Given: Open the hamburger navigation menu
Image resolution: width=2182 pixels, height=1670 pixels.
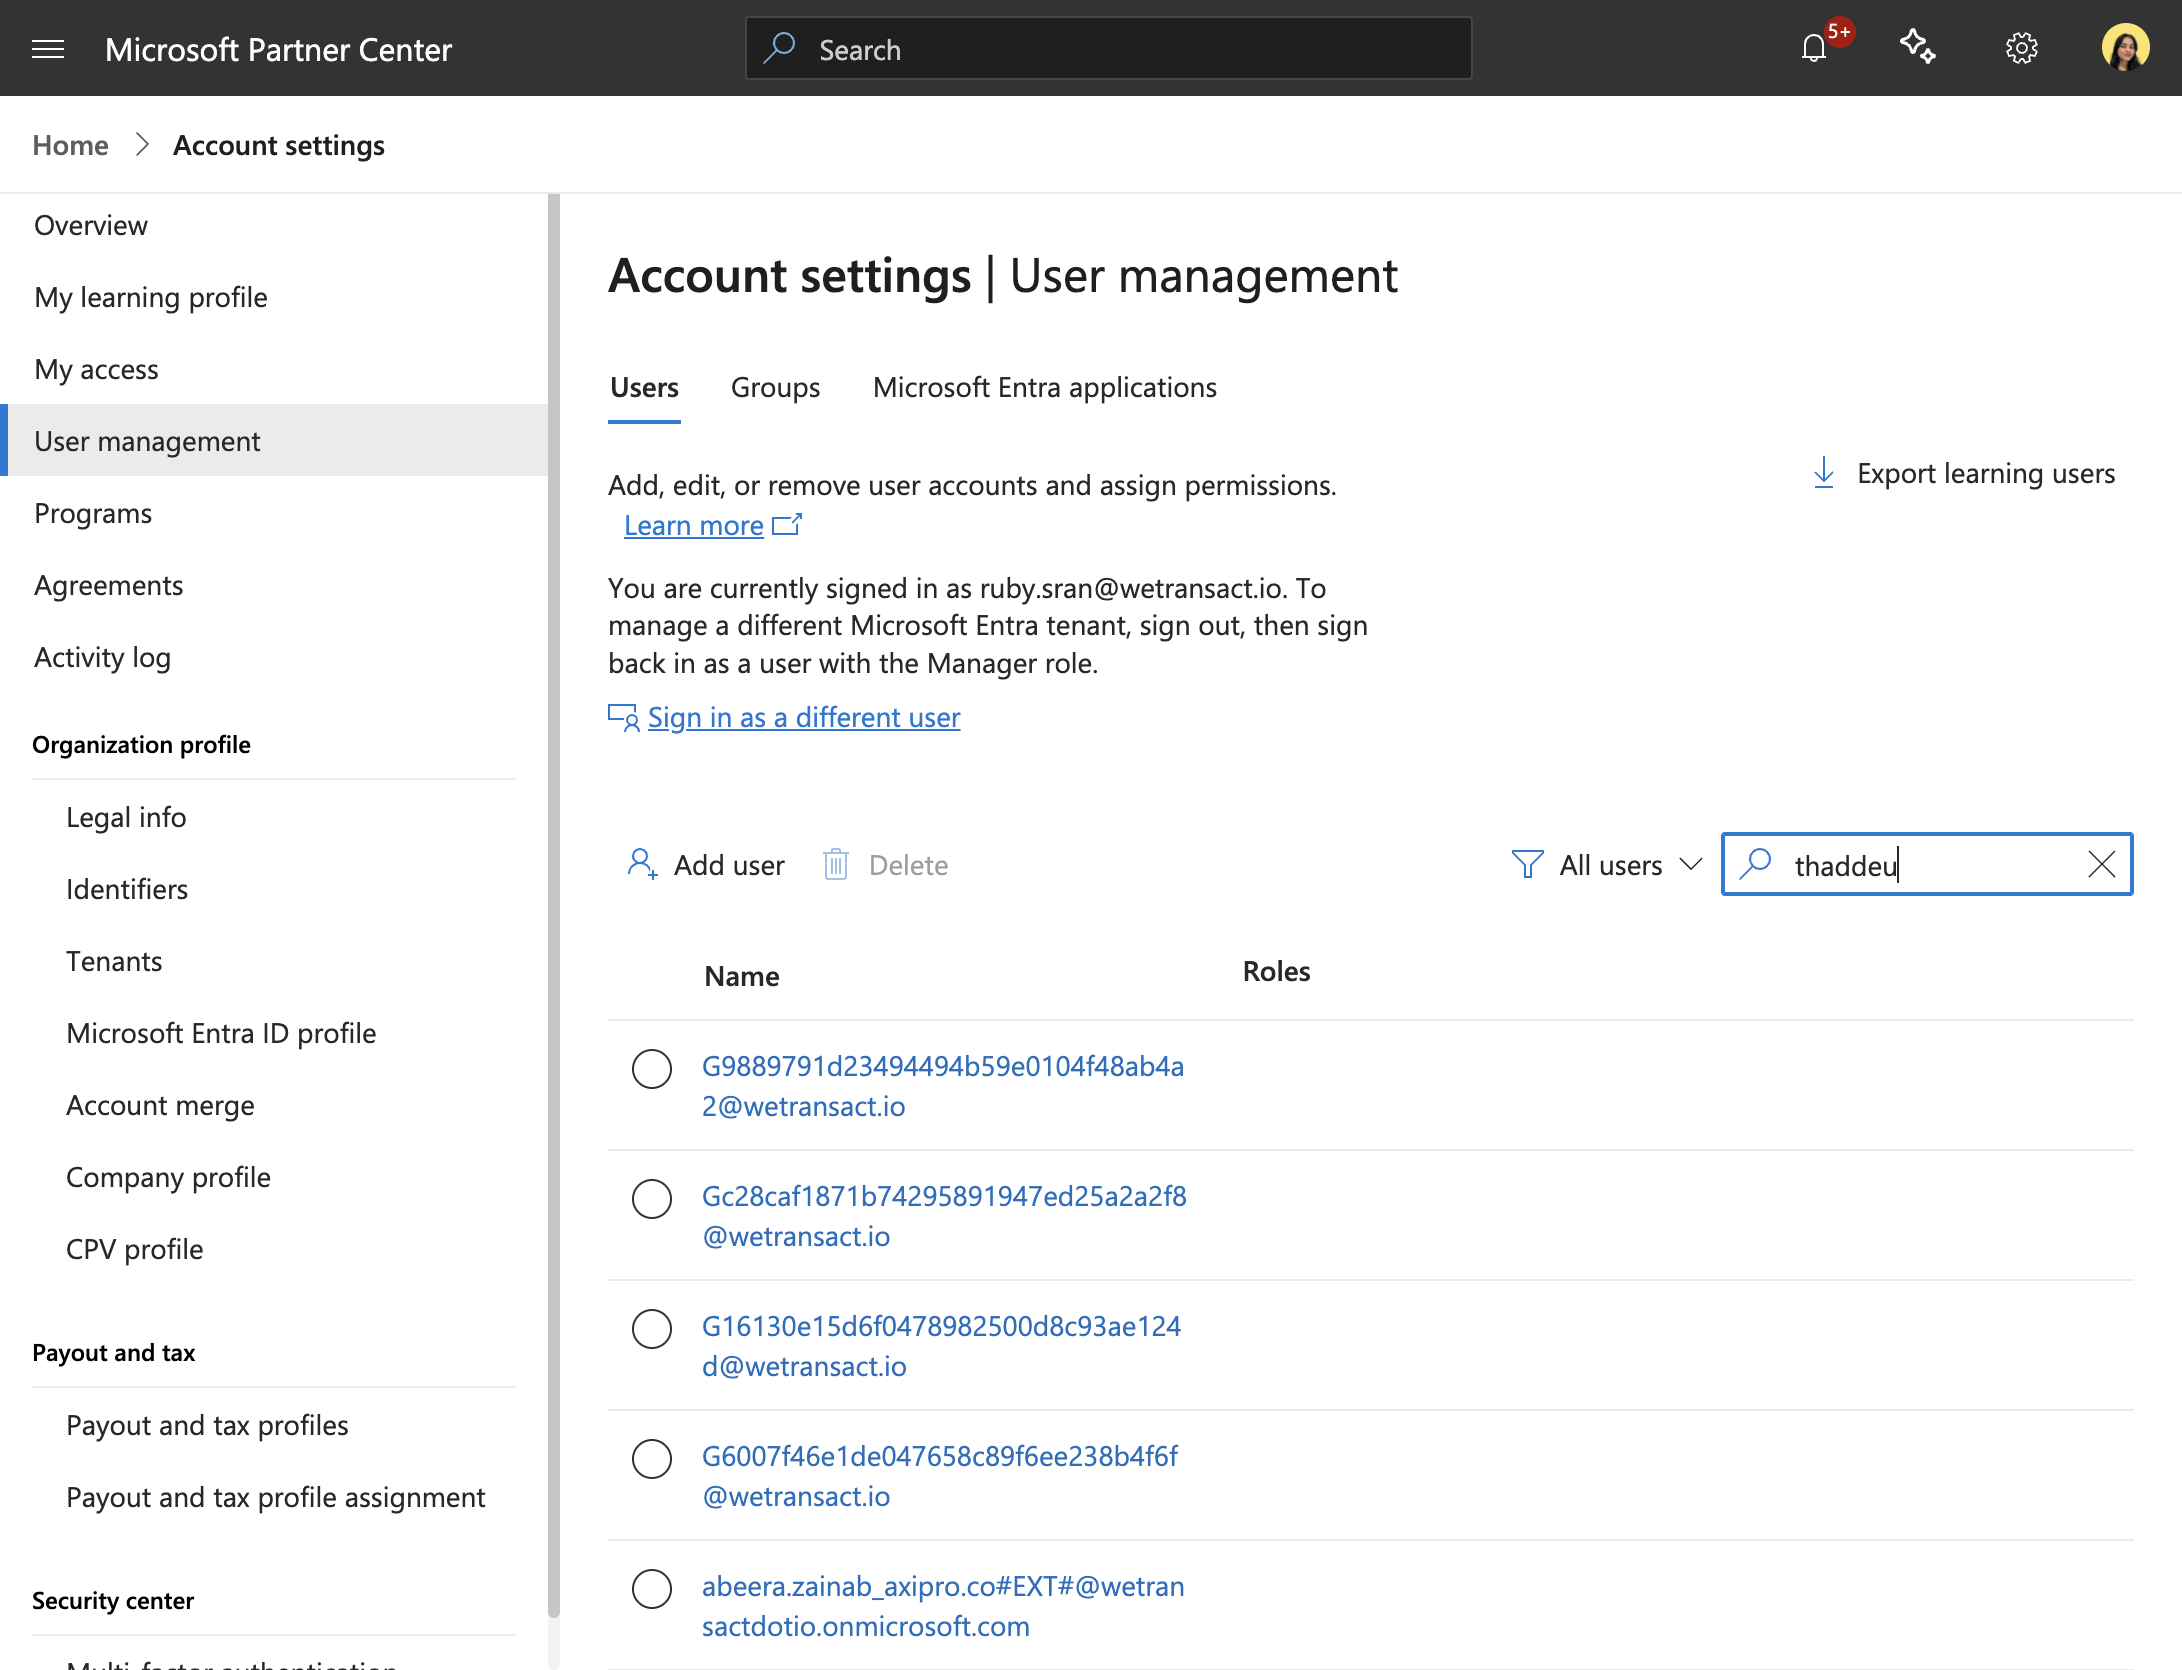Looking at the screenshot, I should pos(48,49).
